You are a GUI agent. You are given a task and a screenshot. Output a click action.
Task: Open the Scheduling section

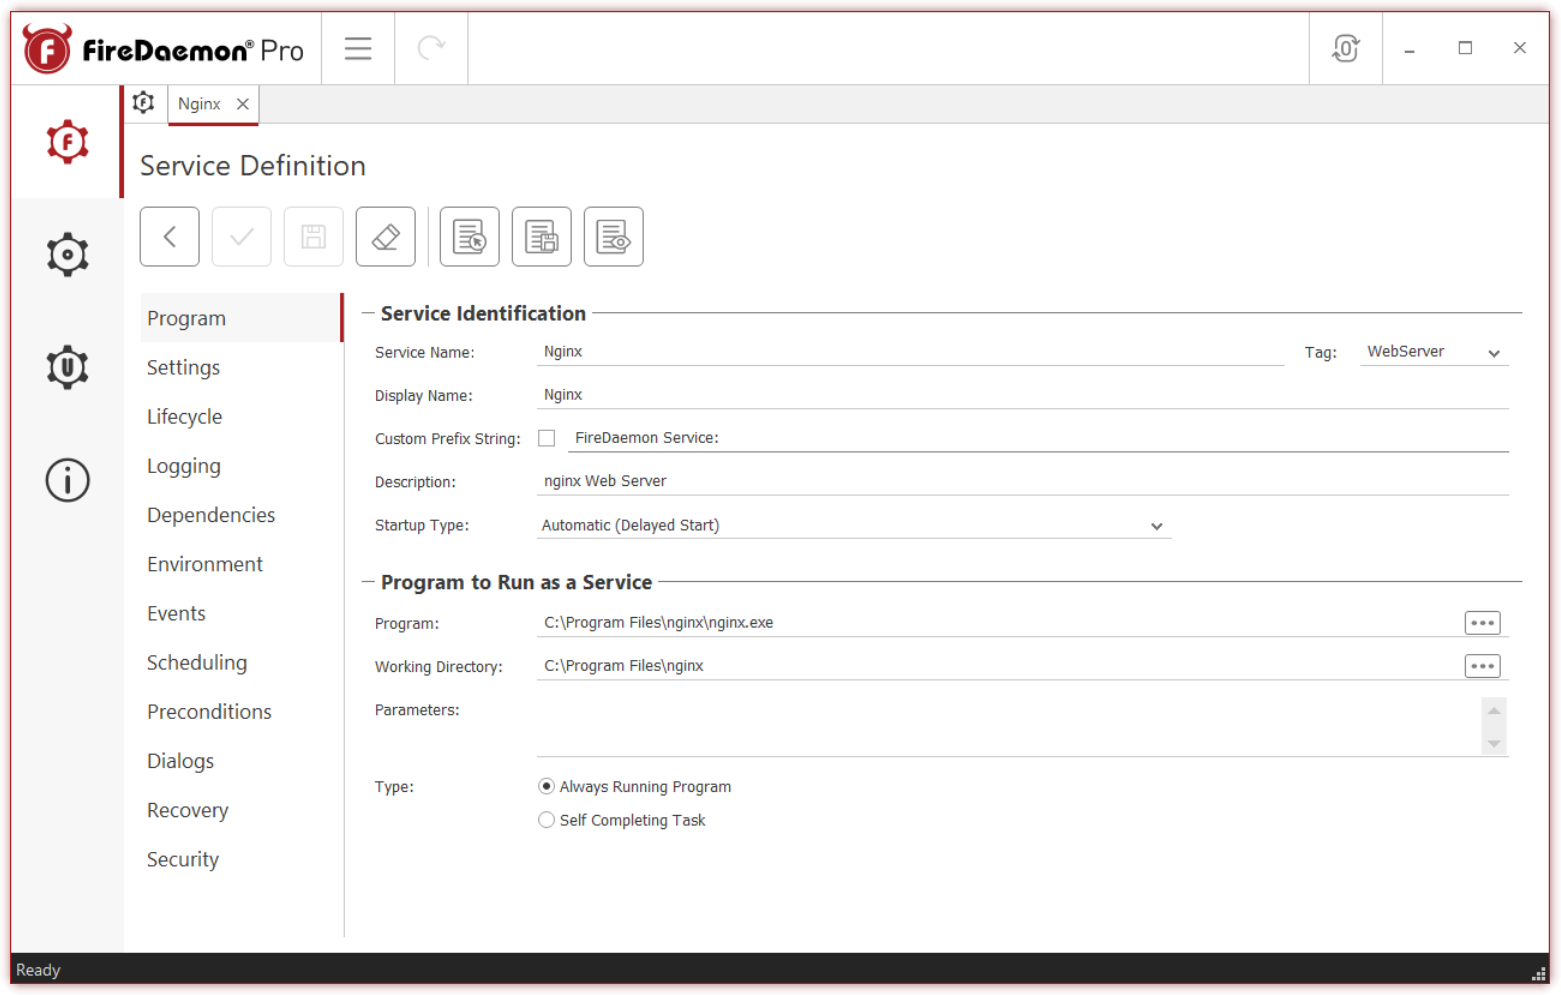pyautogui.click(x=240, y=662)
